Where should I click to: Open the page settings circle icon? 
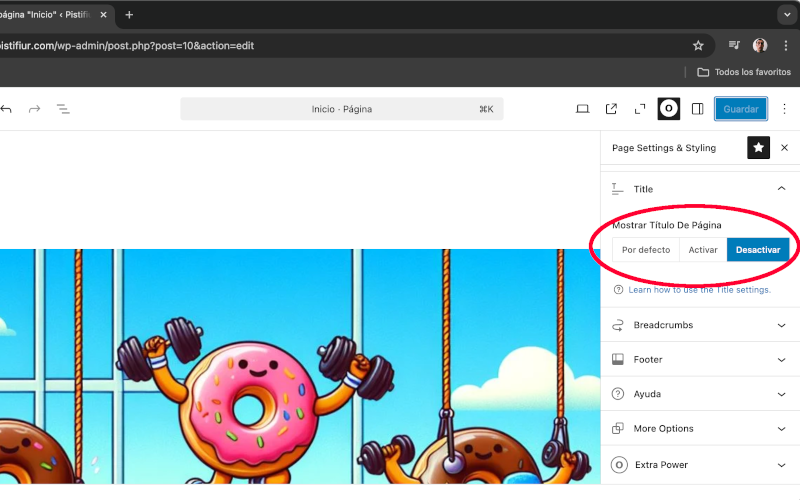668,109
